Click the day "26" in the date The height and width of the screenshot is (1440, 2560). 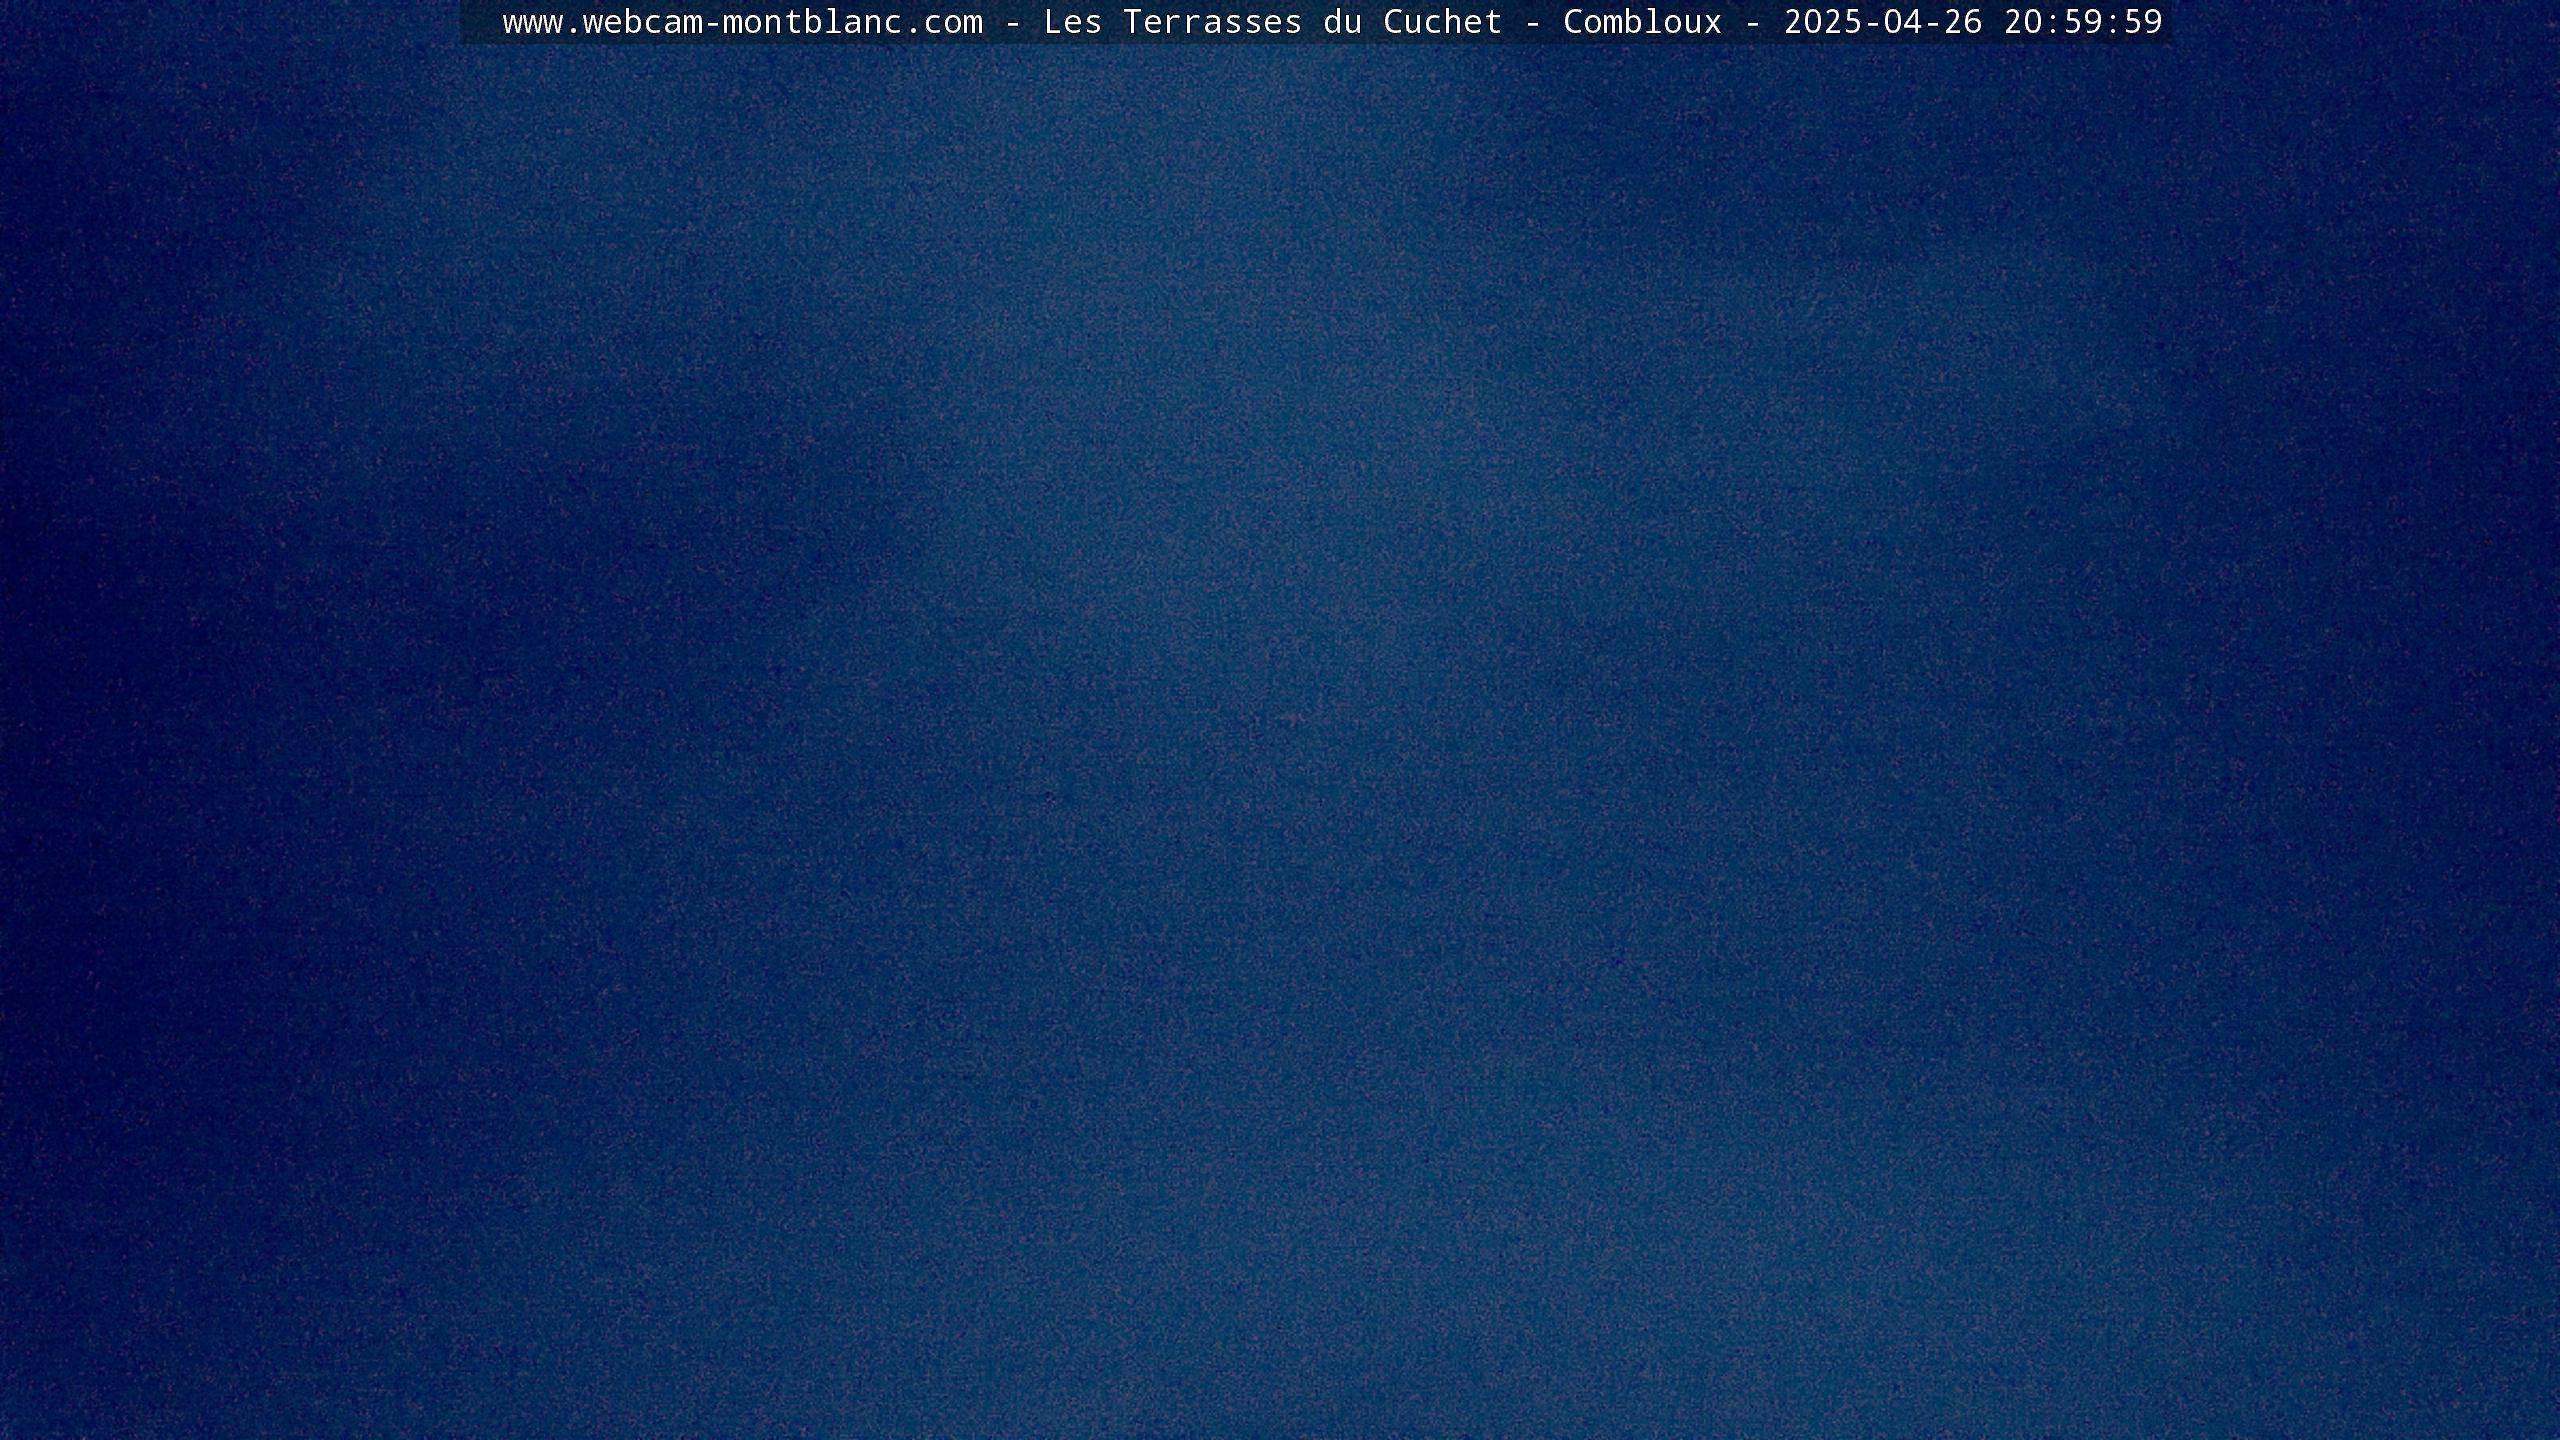(1963, 22)
